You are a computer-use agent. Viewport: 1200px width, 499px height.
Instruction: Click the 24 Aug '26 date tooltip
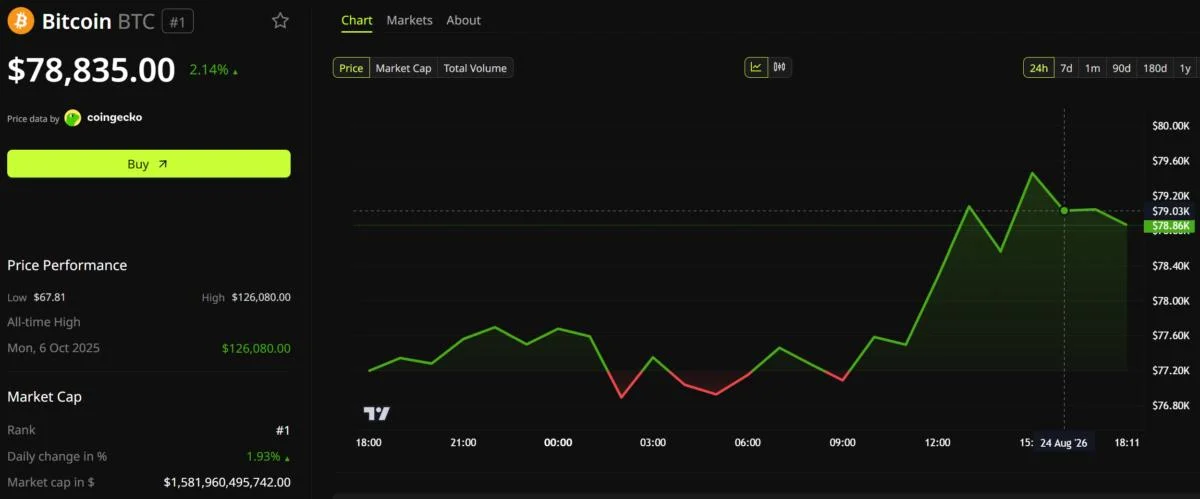[x=1063, y=442]
